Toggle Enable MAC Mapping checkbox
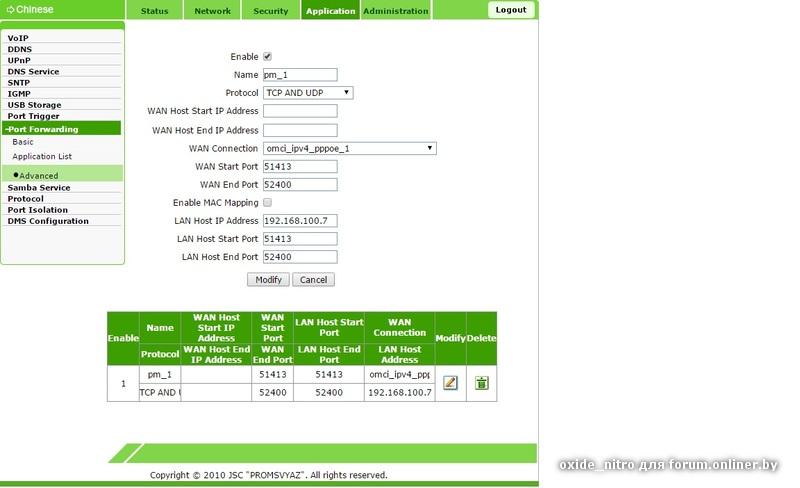This screenshot has height=488, width=800. (267, 203)
